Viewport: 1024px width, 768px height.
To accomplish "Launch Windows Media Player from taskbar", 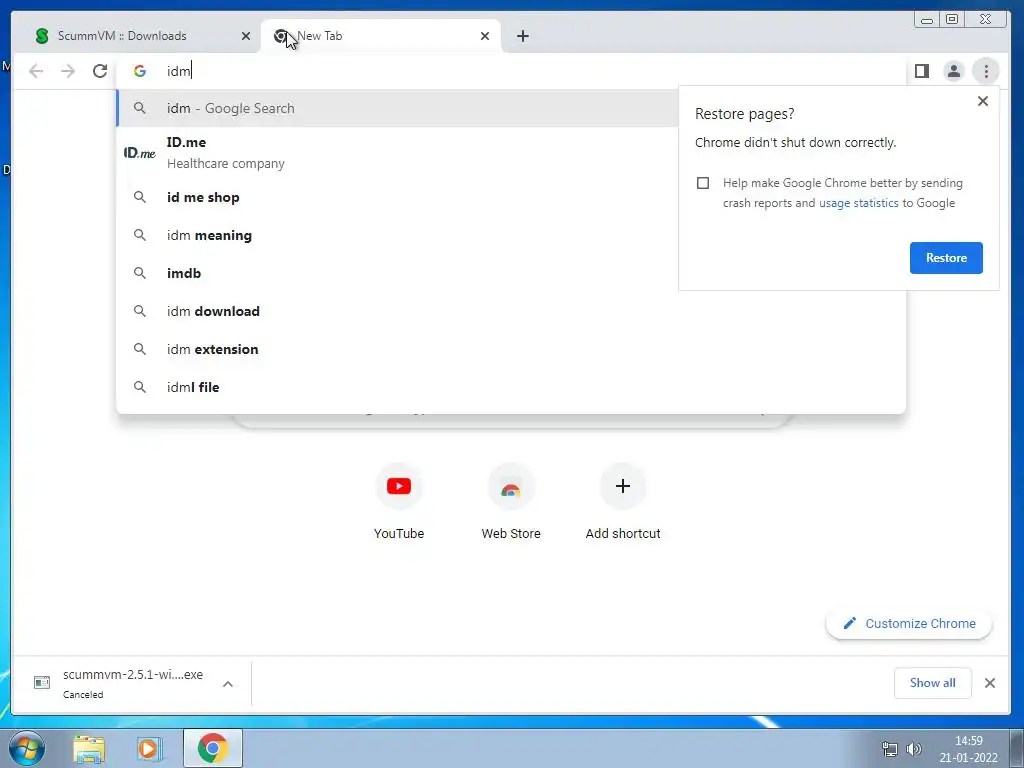I will 149,748.
